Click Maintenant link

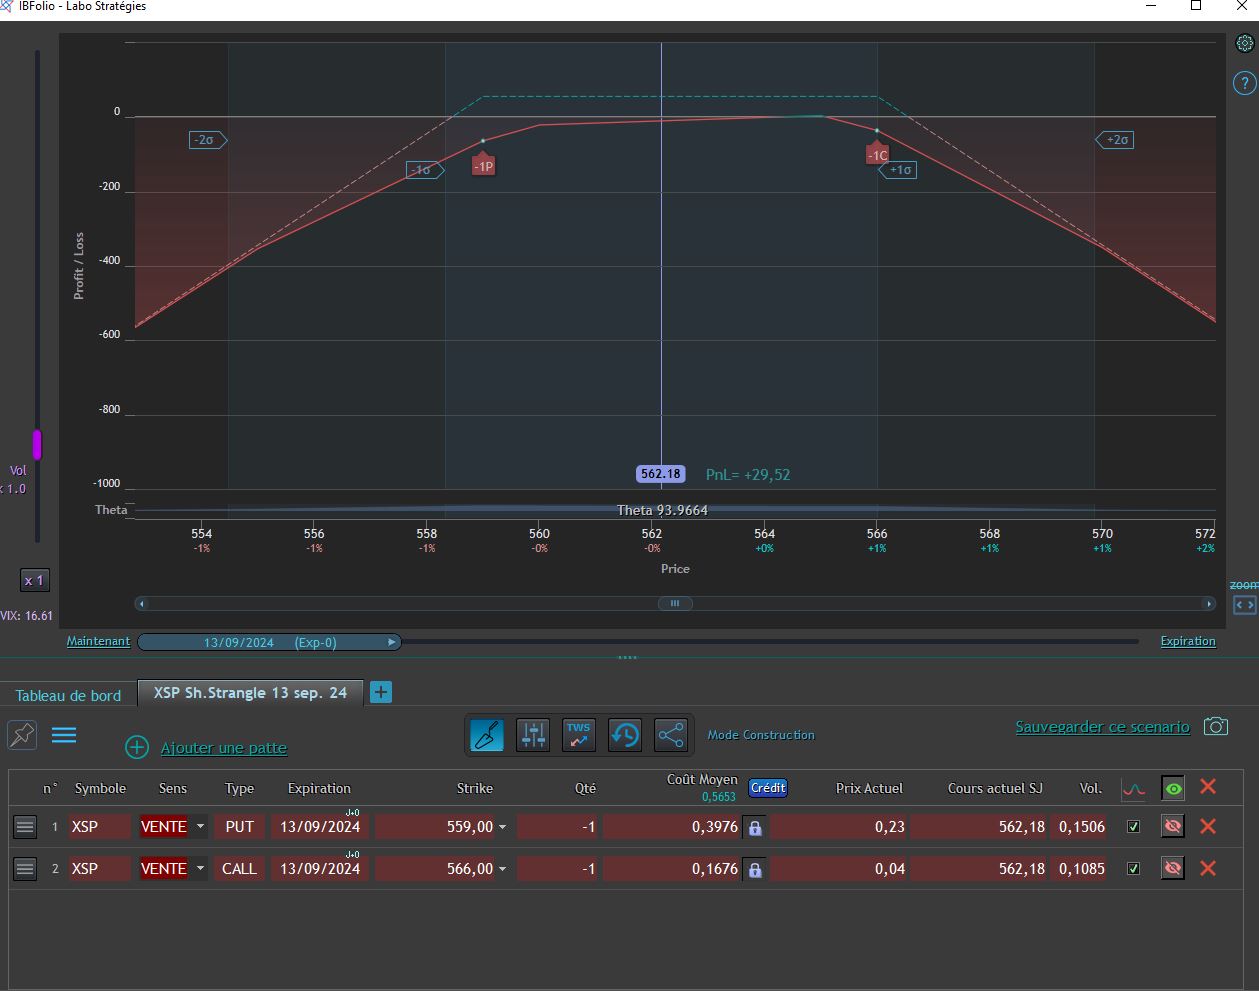tap(98, 641)
